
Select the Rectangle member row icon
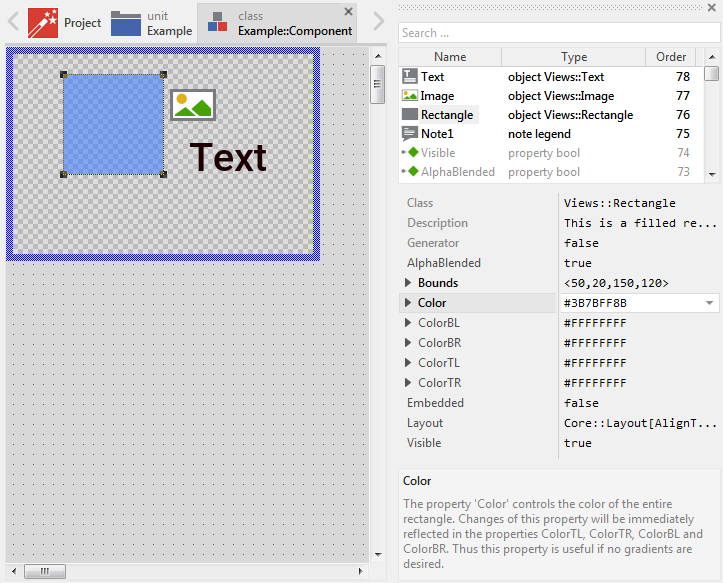409,115
